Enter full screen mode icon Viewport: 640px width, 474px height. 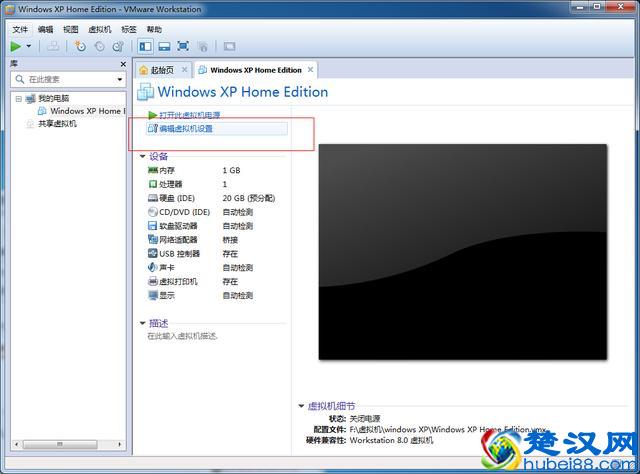click(183, 46)
